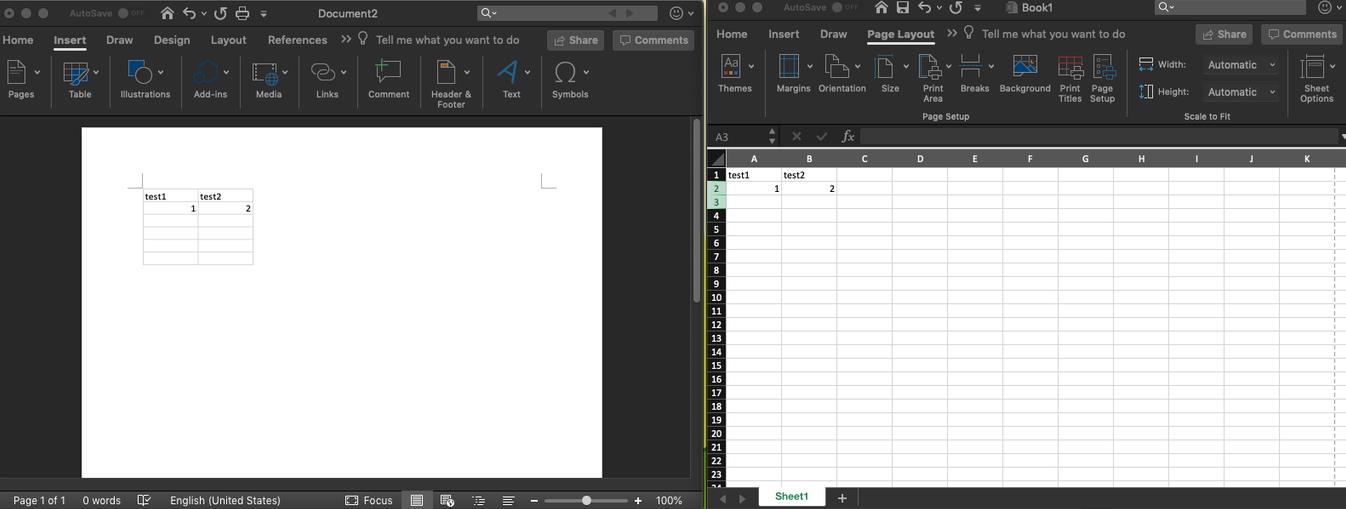This screenshot has width=1346, height=509.
Task: Expand the Excel formula bar arrow
Action: [1341, 136]
